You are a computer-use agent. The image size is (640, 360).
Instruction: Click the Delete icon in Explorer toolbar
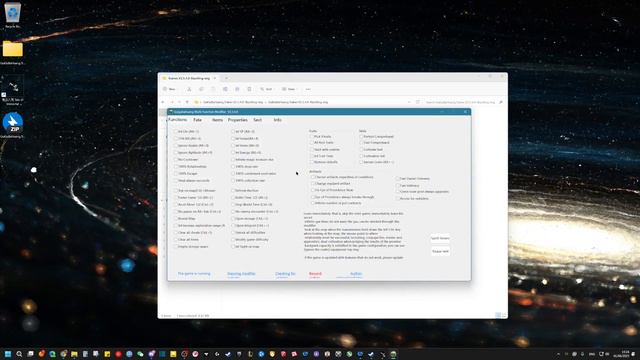click(249, 89)
